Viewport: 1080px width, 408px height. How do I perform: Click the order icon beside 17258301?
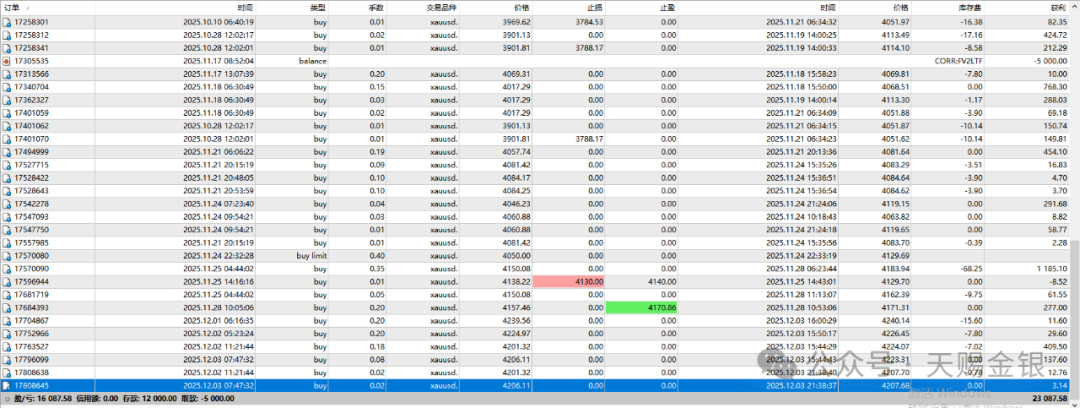pyautogui.click(x=7, y=22)
